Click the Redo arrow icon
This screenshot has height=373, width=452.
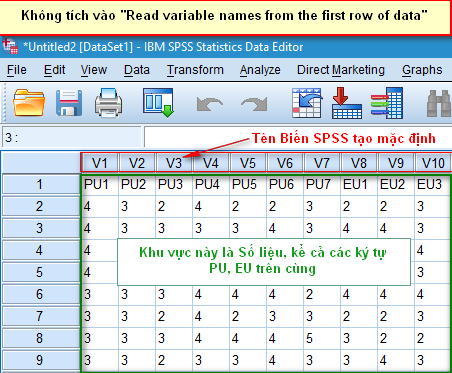click(x=254, y=104)
